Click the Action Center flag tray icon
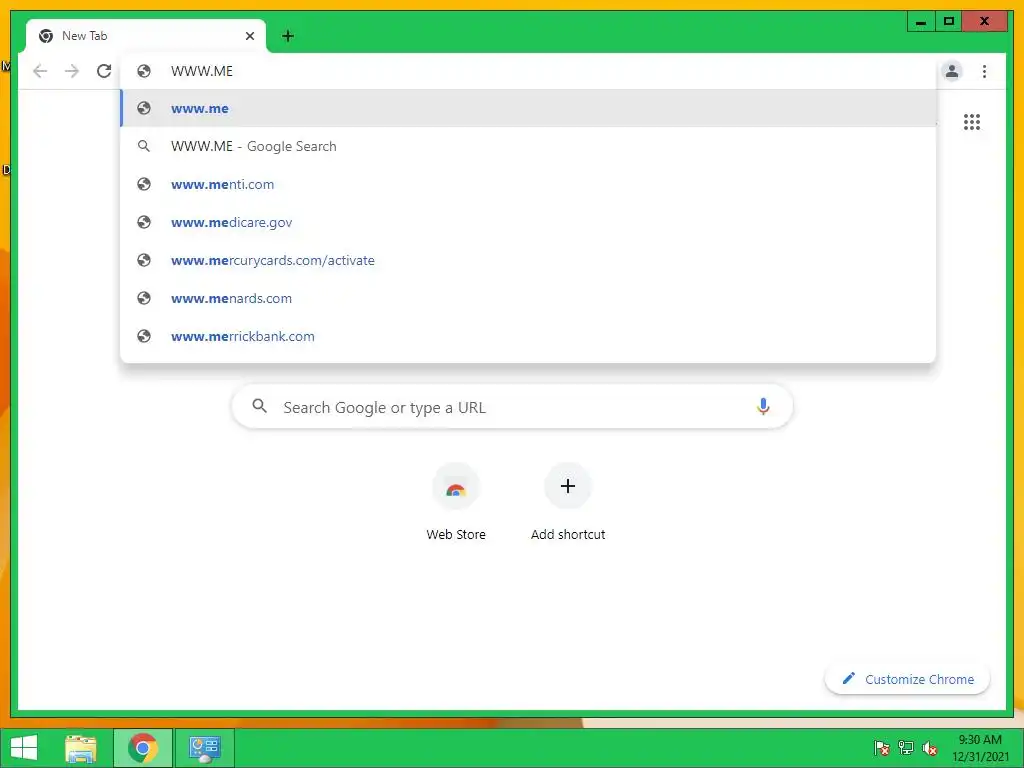This screenshot has height=768, width=1024. pyautogui.click(x=882, y=748)
